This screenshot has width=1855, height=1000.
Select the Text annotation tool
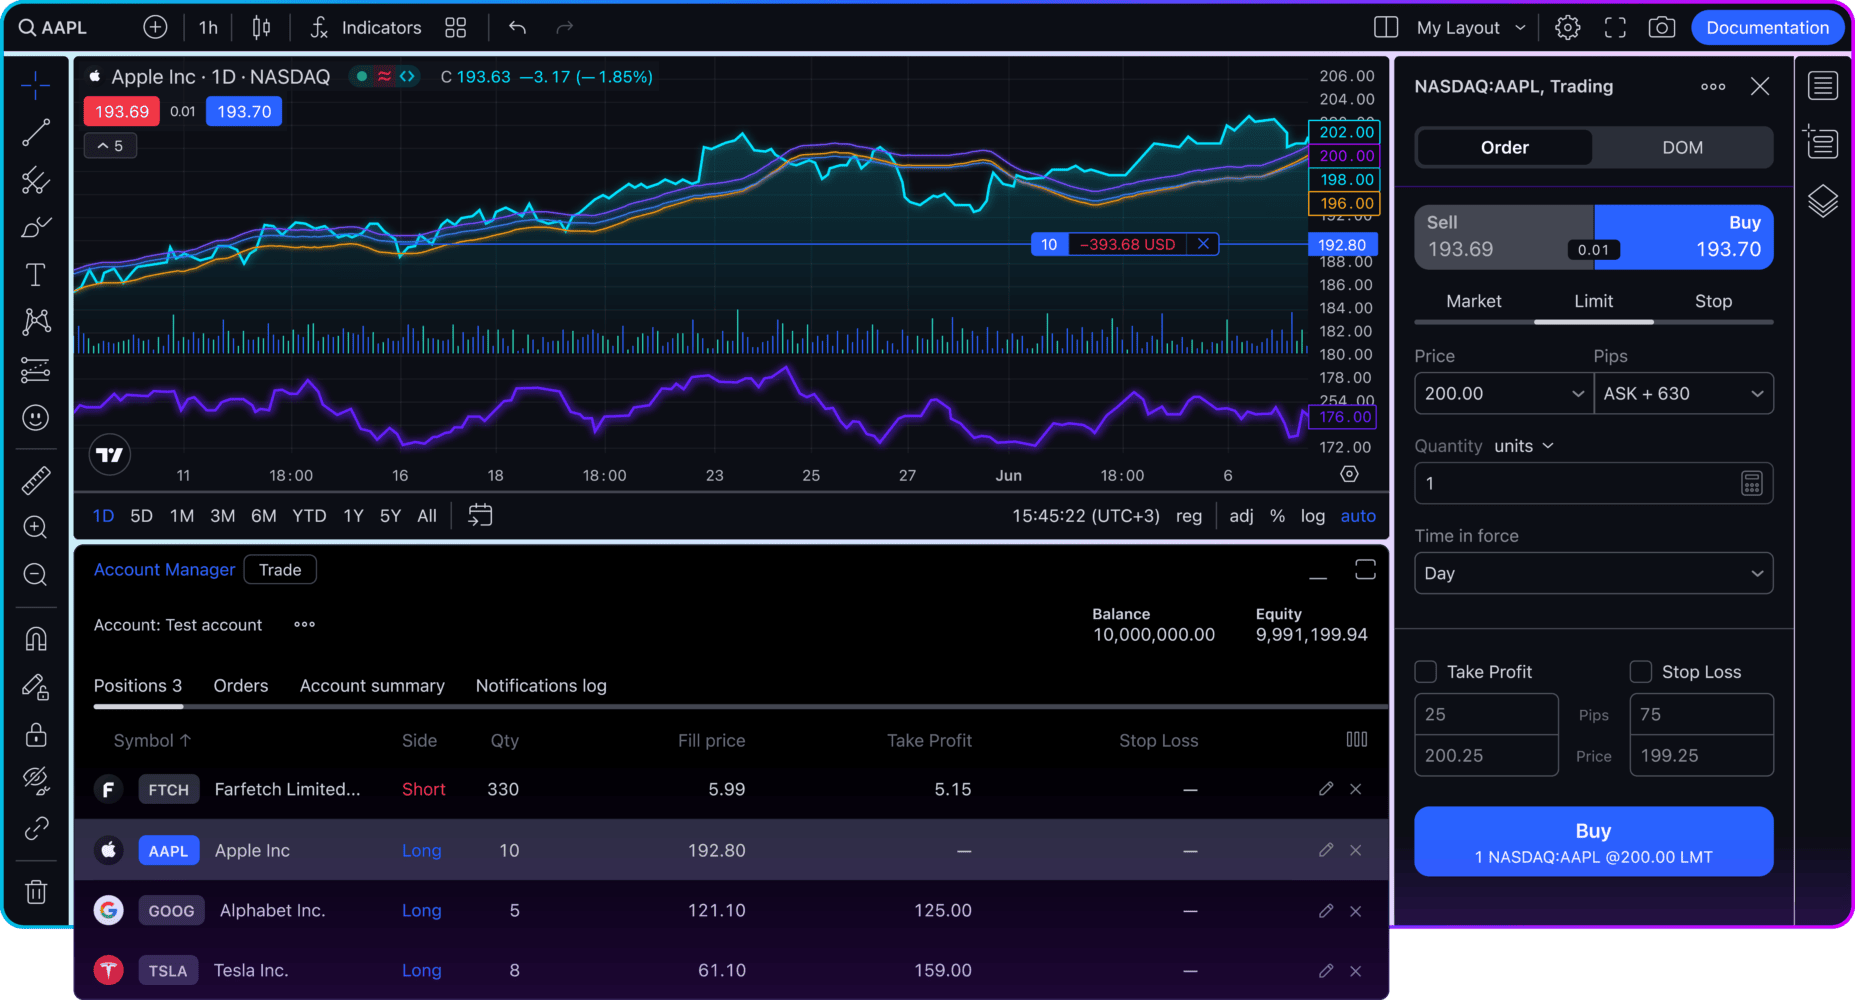tap(36, 275)
